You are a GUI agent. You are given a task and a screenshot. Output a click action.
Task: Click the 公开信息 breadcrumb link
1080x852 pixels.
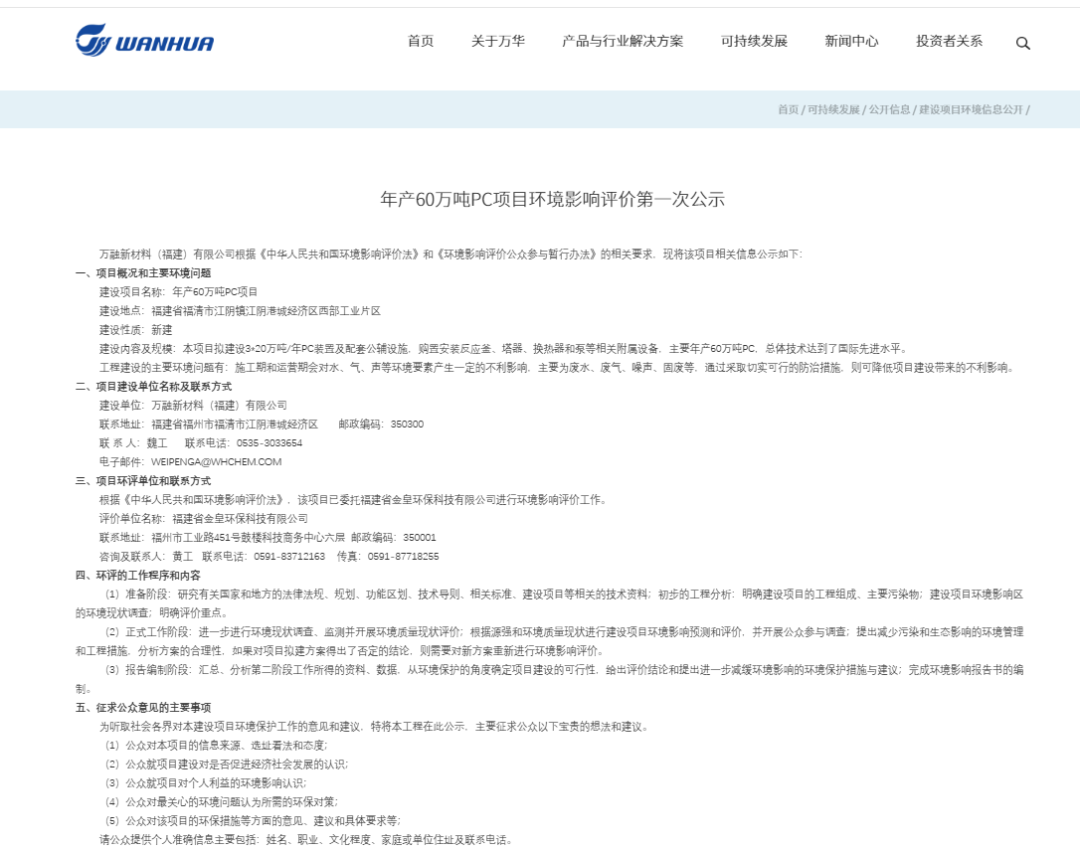tap(889, 110)
